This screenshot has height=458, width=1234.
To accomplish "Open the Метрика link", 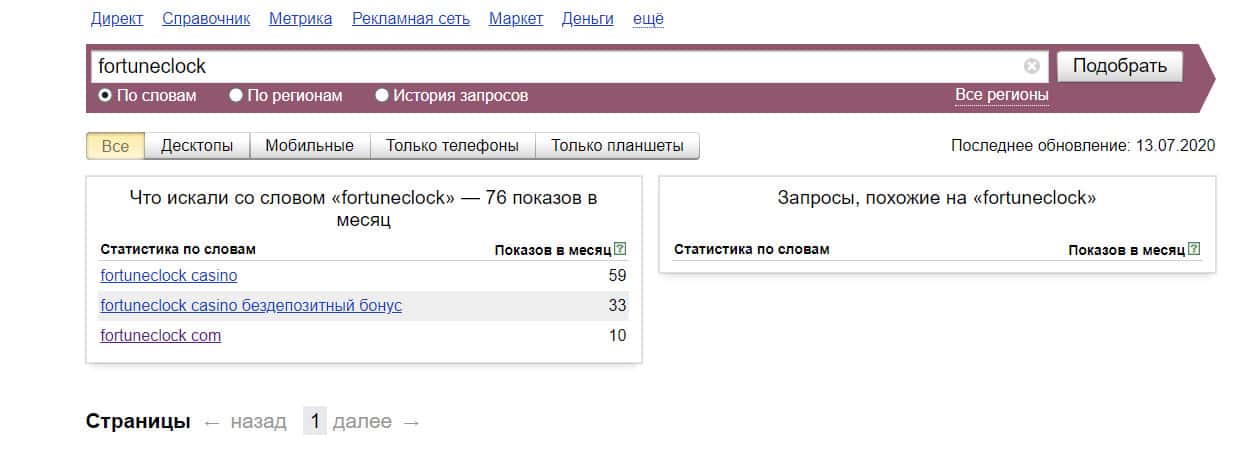I will click(301, 18).
